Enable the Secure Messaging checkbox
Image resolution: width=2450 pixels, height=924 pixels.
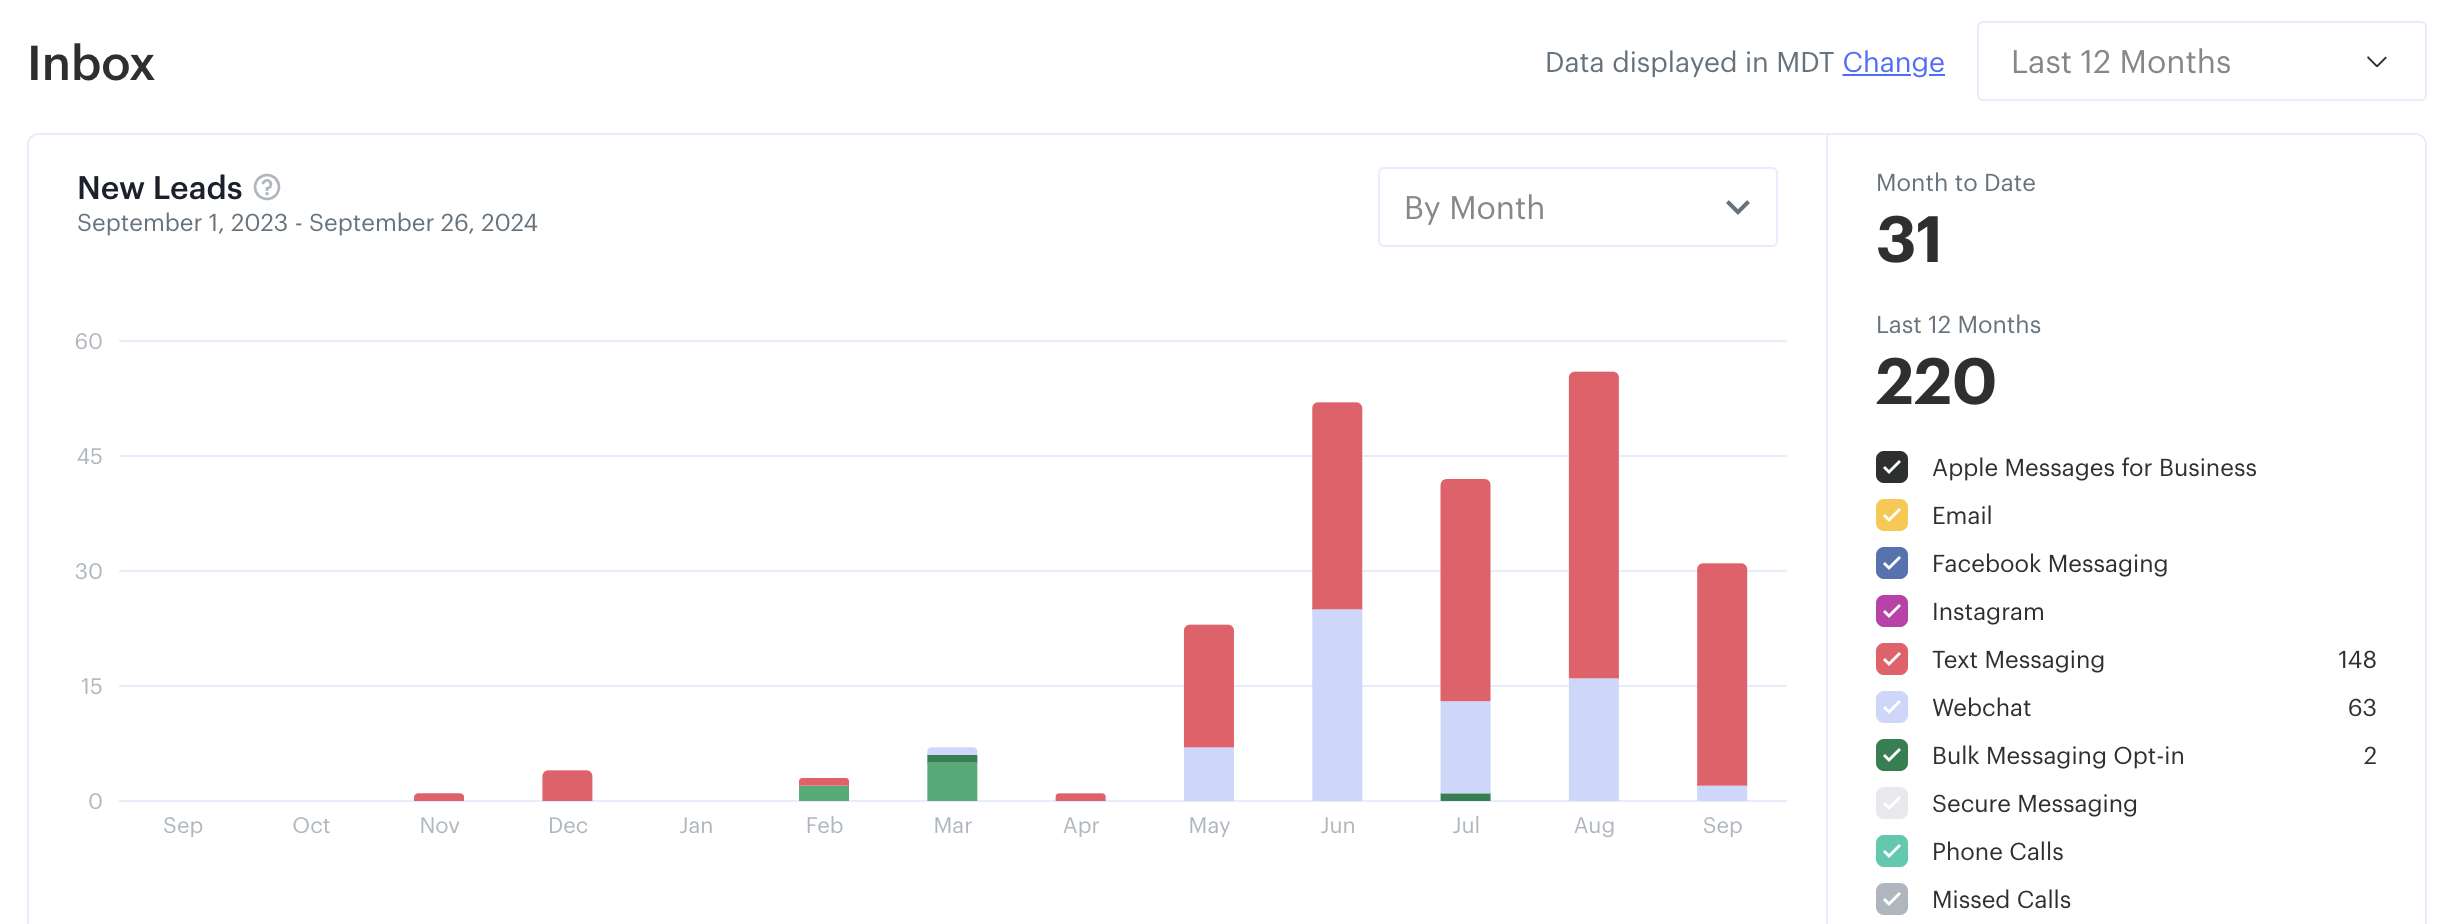click(1891, 803)
